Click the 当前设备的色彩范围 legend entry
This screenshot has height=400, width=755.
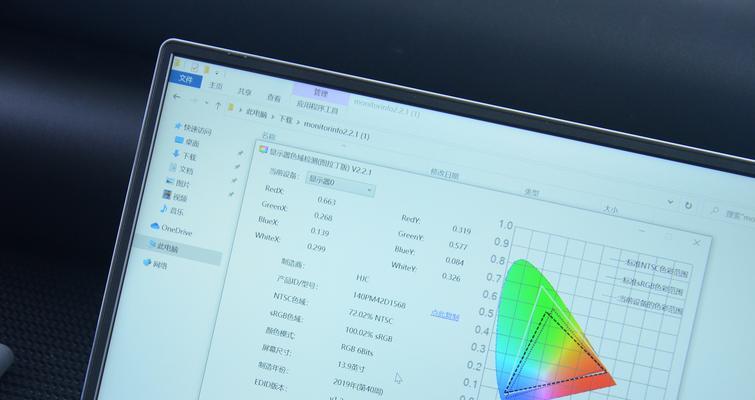point(650,305)
